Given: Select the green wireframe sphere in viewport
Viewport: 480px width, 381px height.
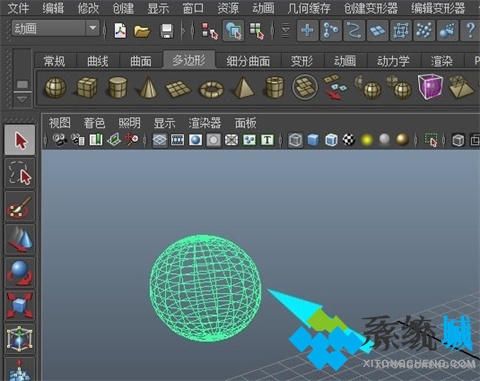Looking at the screenshot, I should point(205,289).
